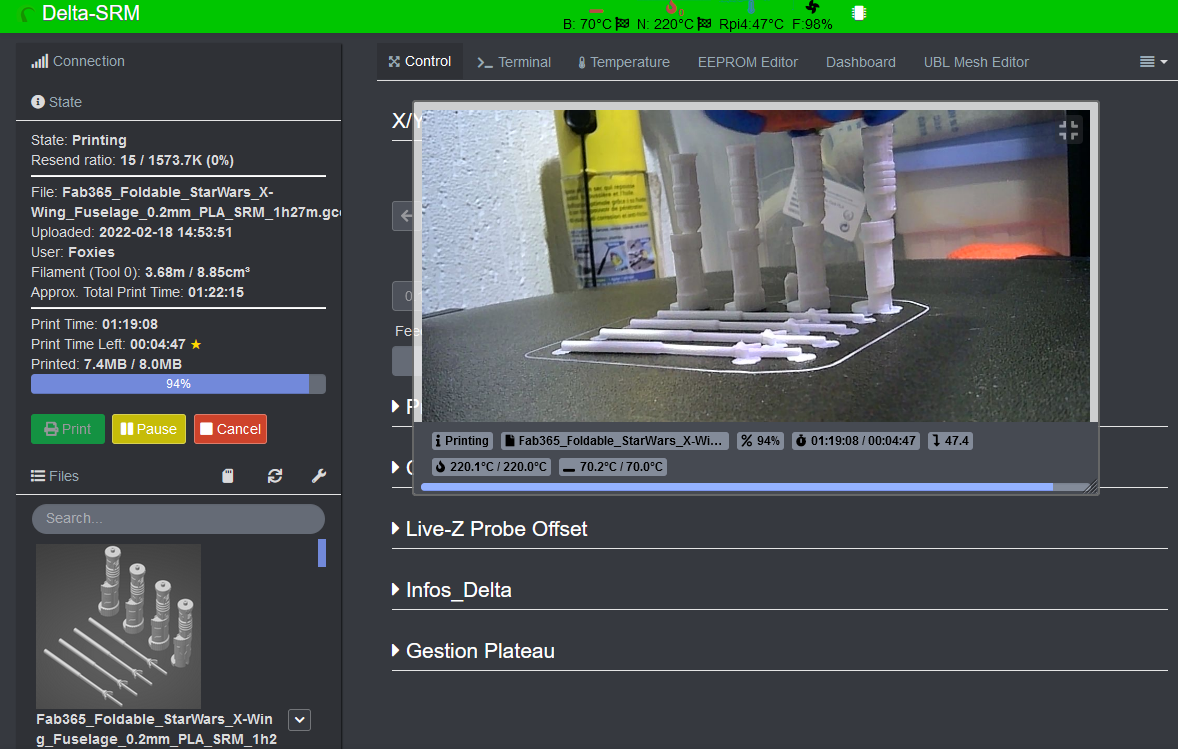The width and height of the screenshot is (1178, 749).
Task: Open file settings wrench icon
Action: point(319,477)
